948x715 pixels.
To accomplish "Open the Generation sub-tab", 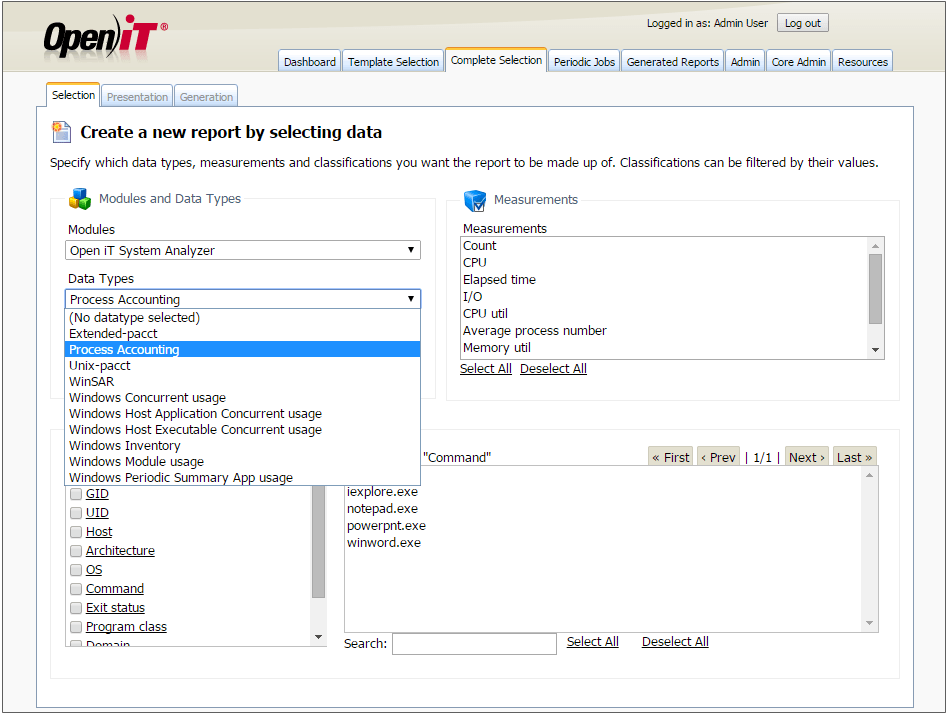I will [x=206, y=97].
